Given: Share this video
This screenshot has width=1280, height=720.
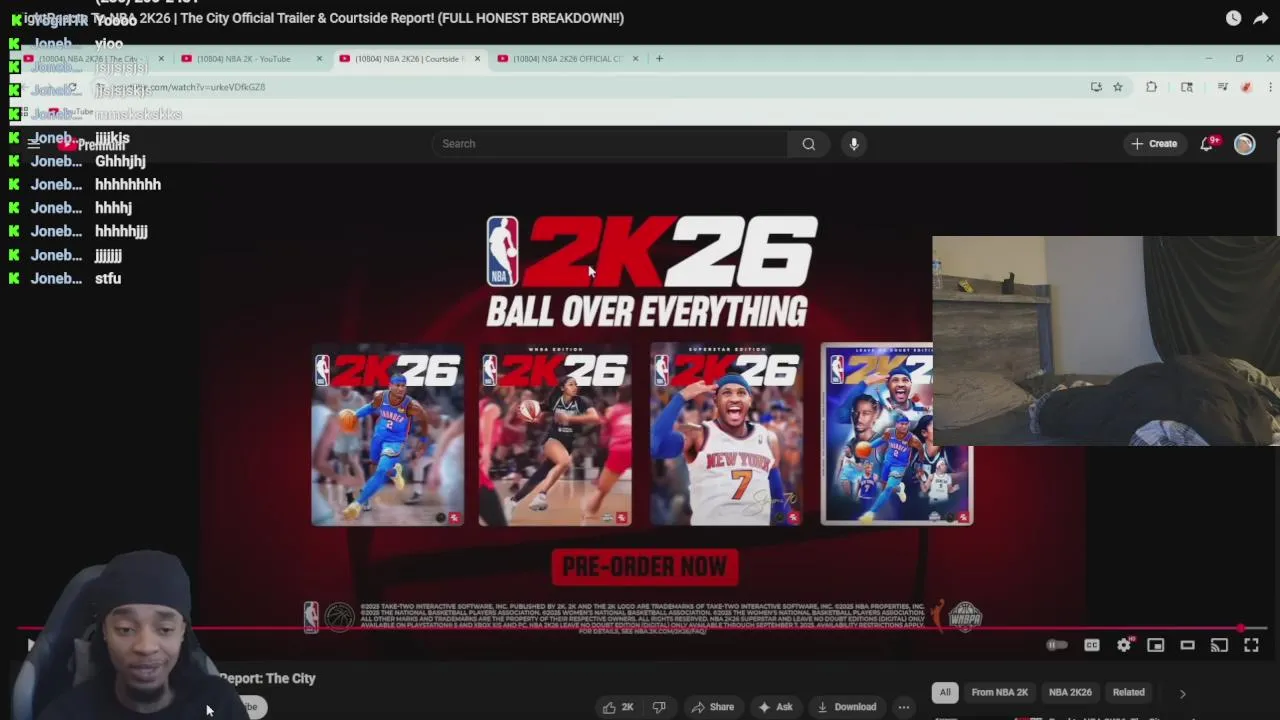Looking at the screenshot, I should coord(712,707).
